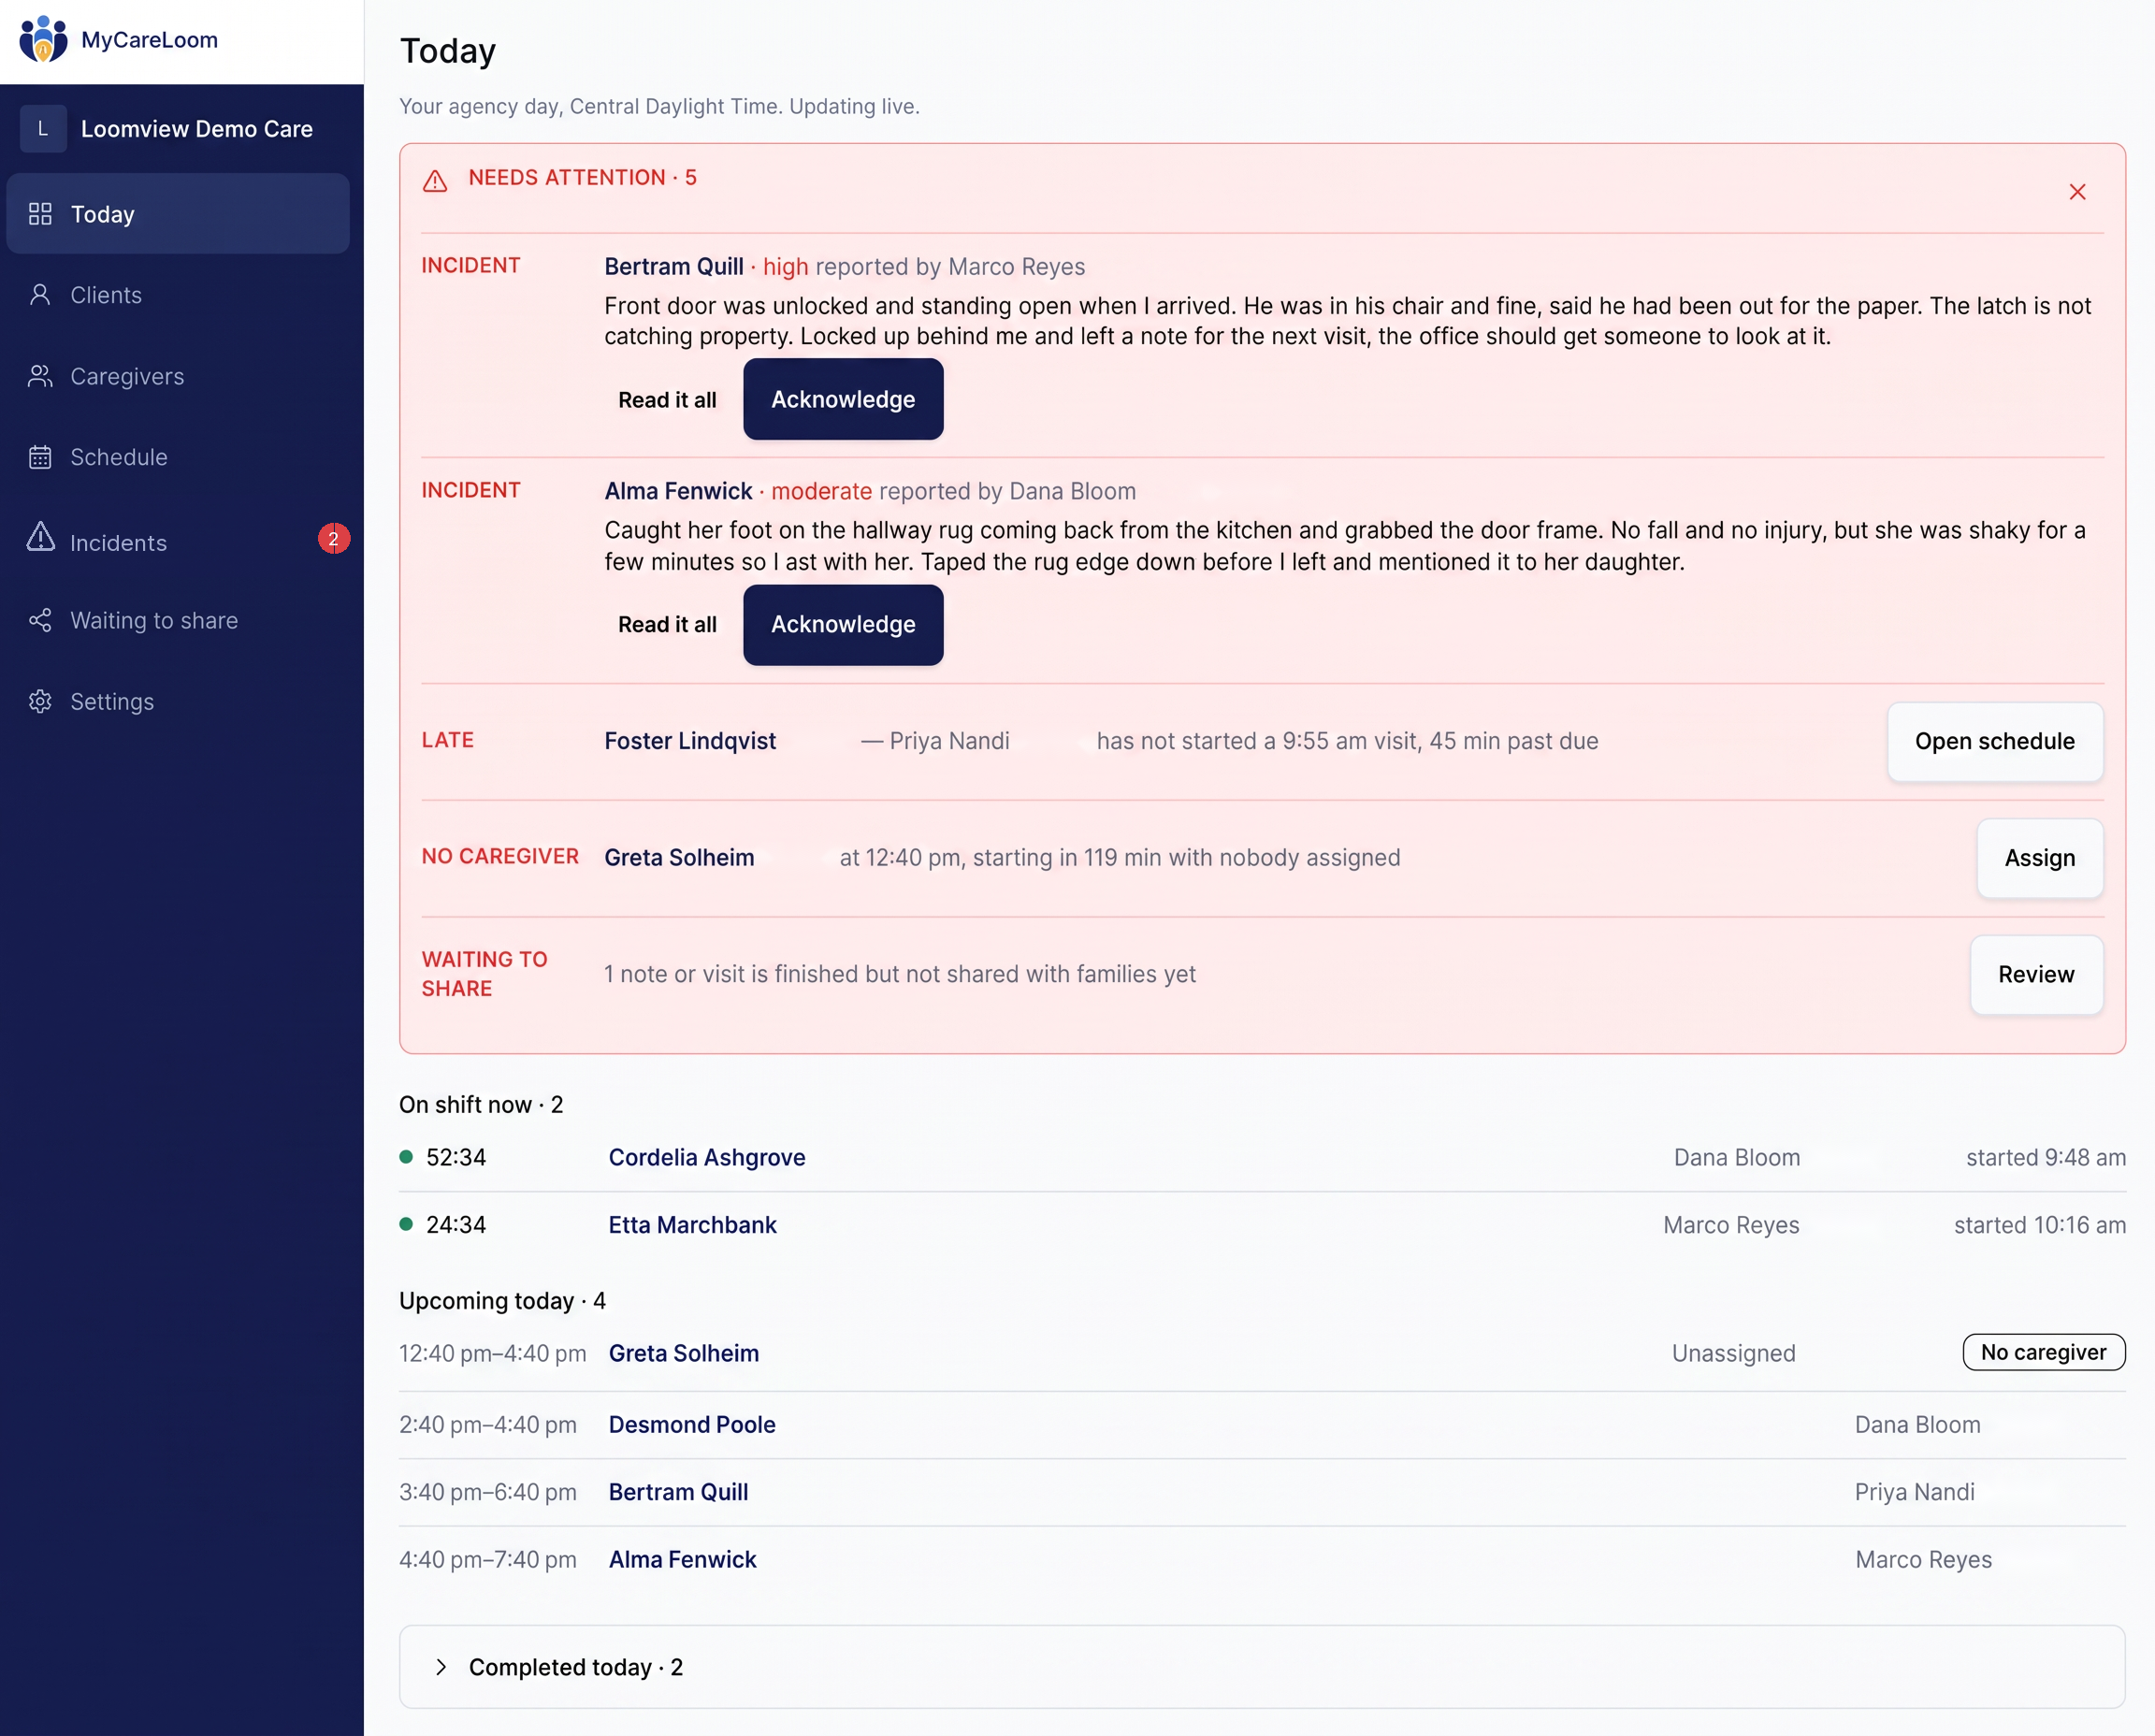Click 'started 10:16 am' text
This screenshot has width=2155, height=1736.
2040,1225
